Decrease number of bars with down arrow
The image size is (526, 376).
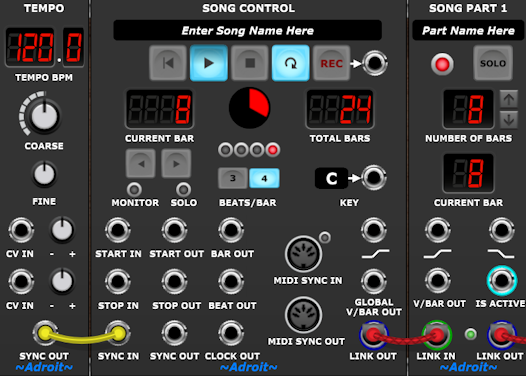(x=509, y=119)
